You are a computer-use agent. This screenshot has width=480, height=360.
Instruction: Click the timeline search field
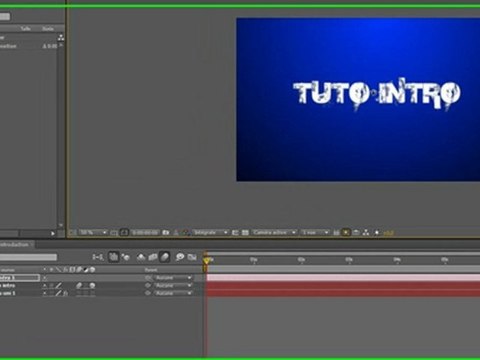click(28, 257)
